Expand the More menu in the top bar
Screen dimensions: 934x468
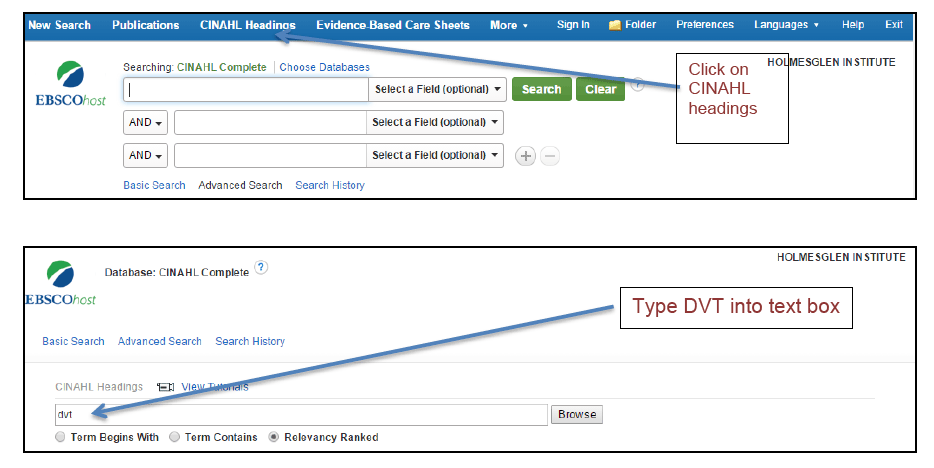(x=509, y=25)
